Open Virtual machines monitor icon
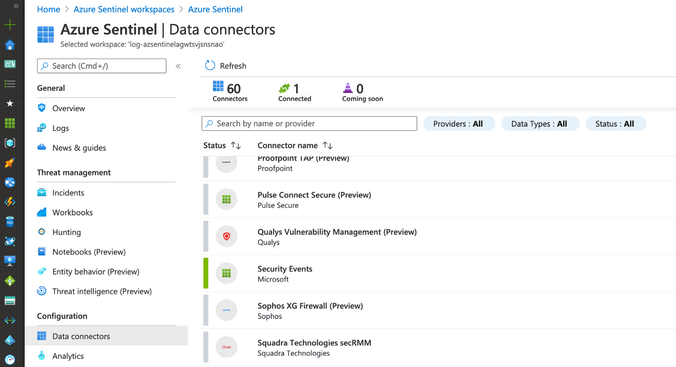676x367 pixels. 10,261
